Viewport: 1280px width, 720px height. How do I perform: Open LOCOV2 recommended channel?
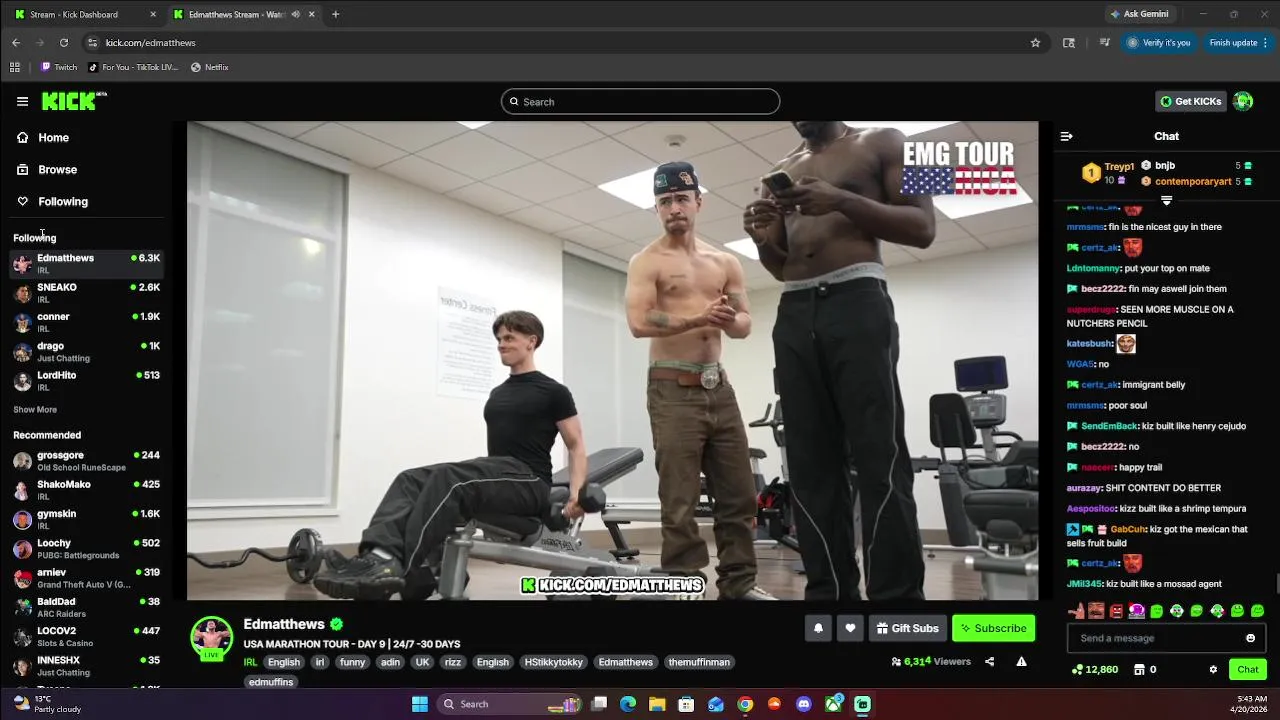[86, 636]
